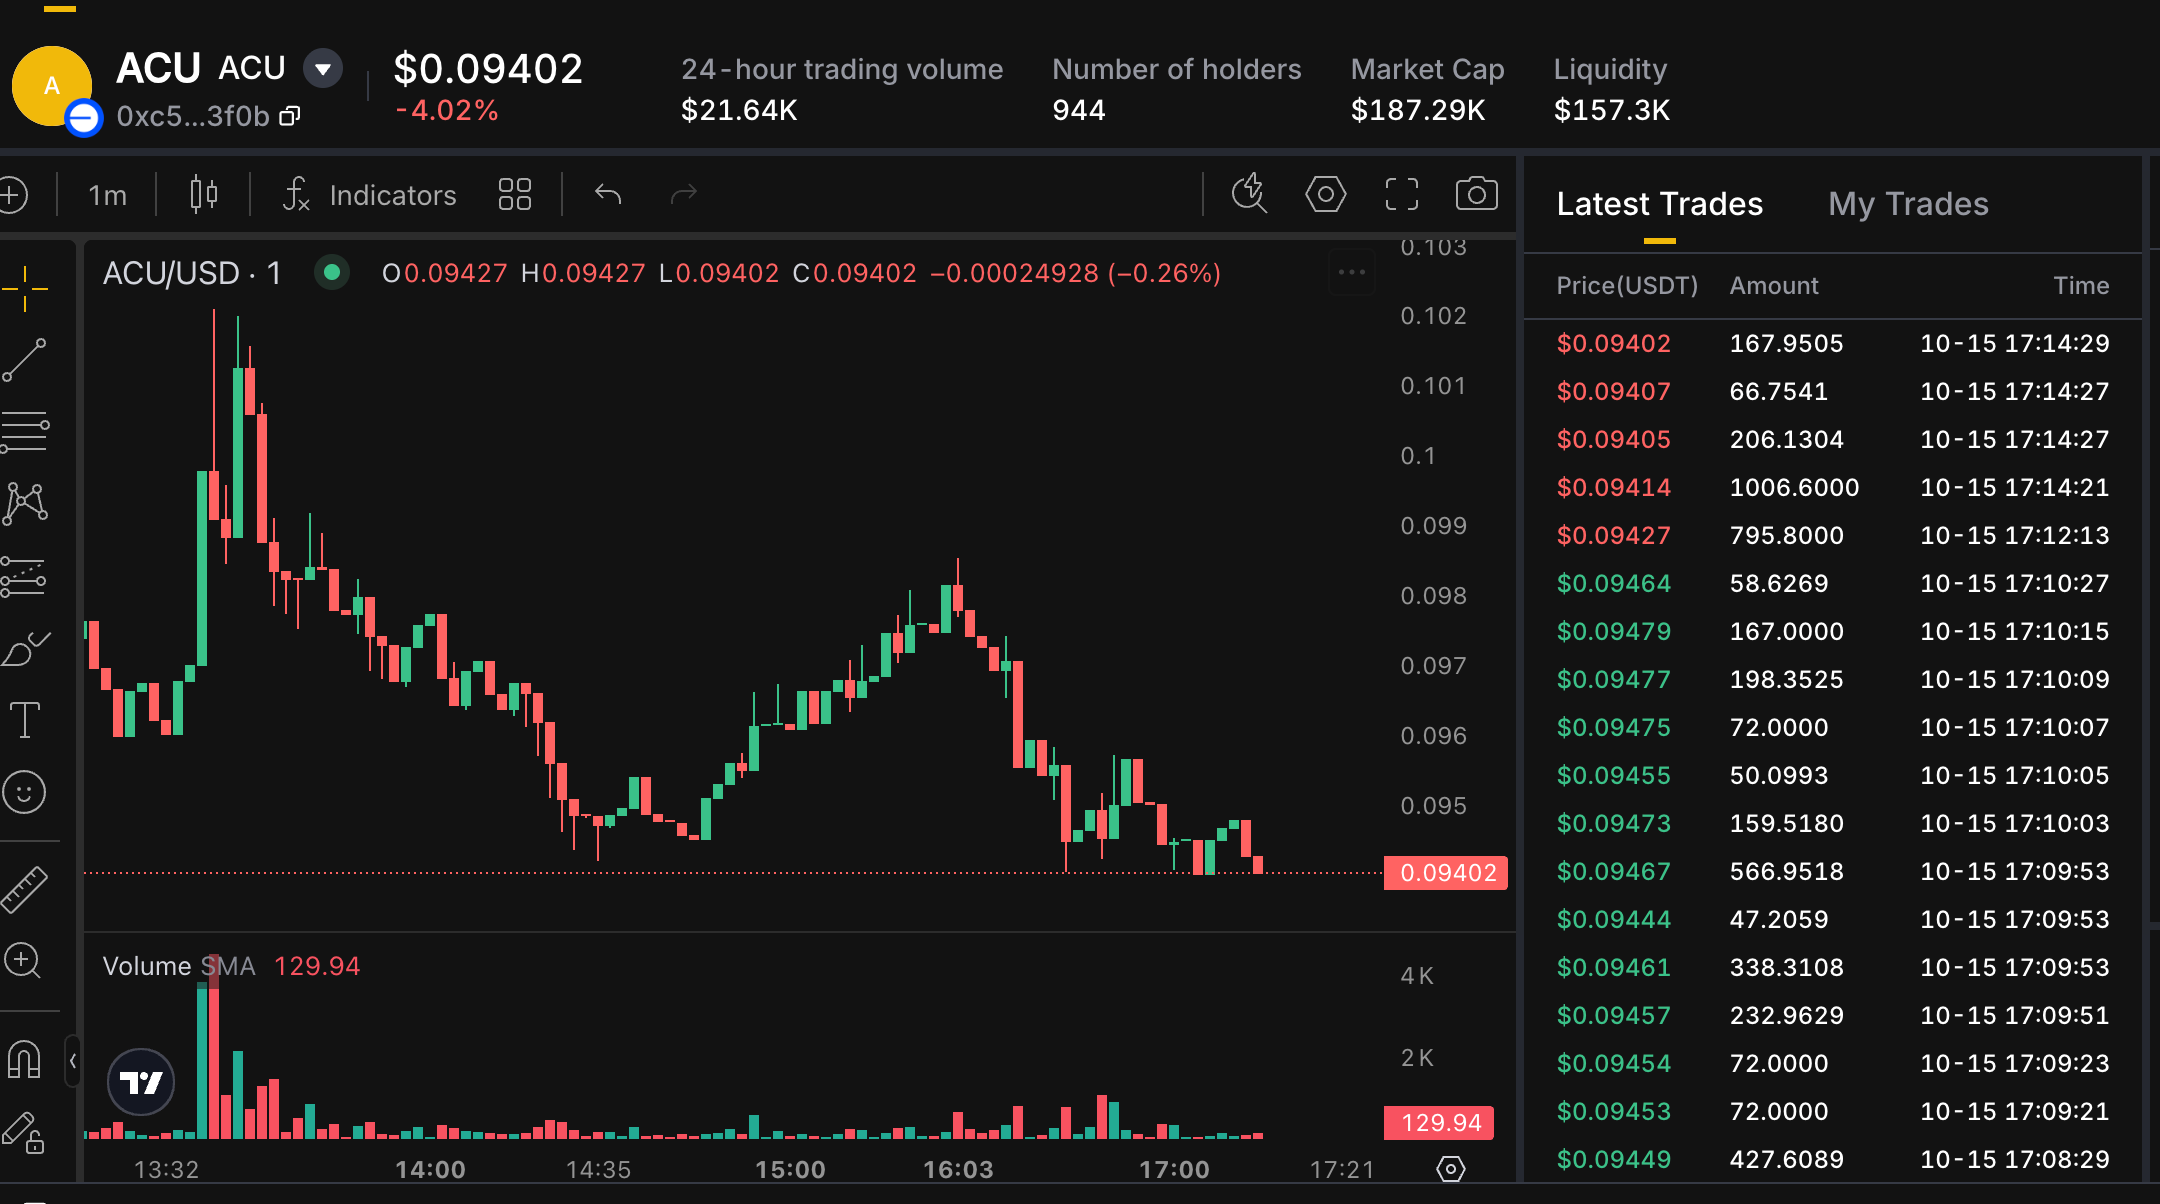Switch to Latest Trades tab
Viewport: 2160px width, 1204px height.
(x=1660, y=204)
